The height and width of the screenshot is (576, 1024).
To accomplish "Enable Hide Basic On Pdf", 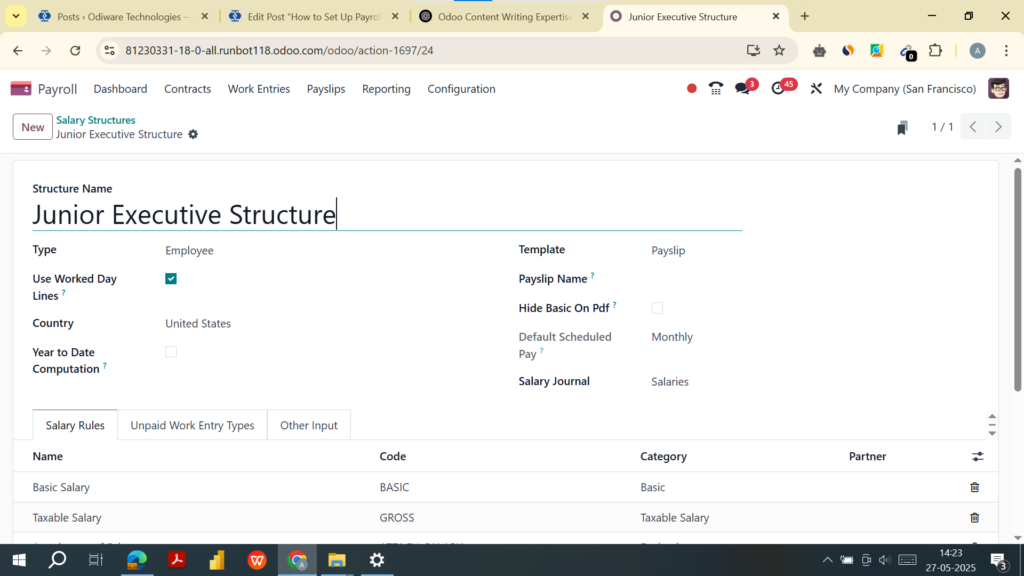I will pyautogui.click(x=657, y=307).
